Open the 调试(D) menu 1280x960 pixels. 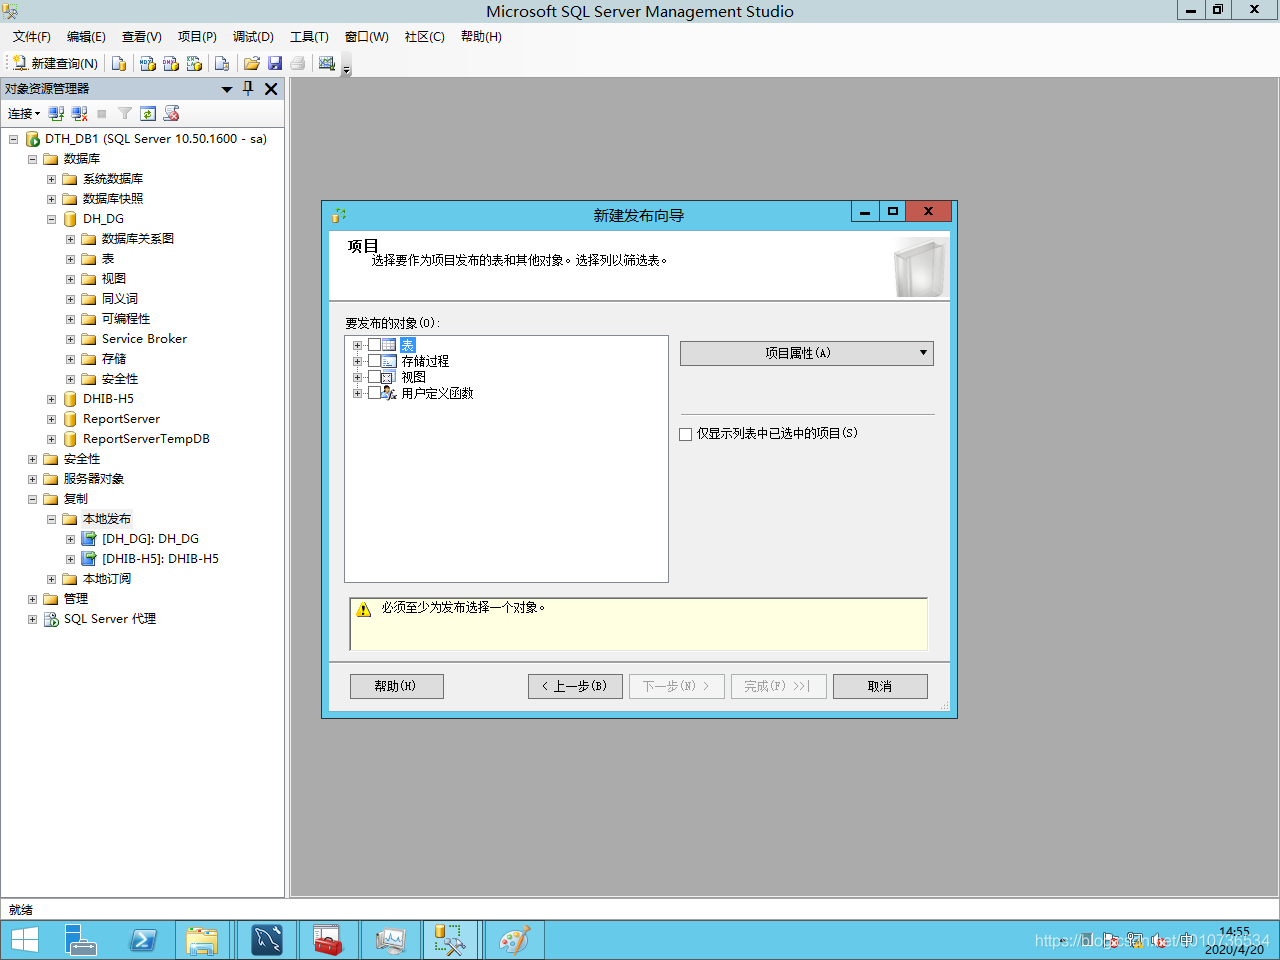(253, 36)
